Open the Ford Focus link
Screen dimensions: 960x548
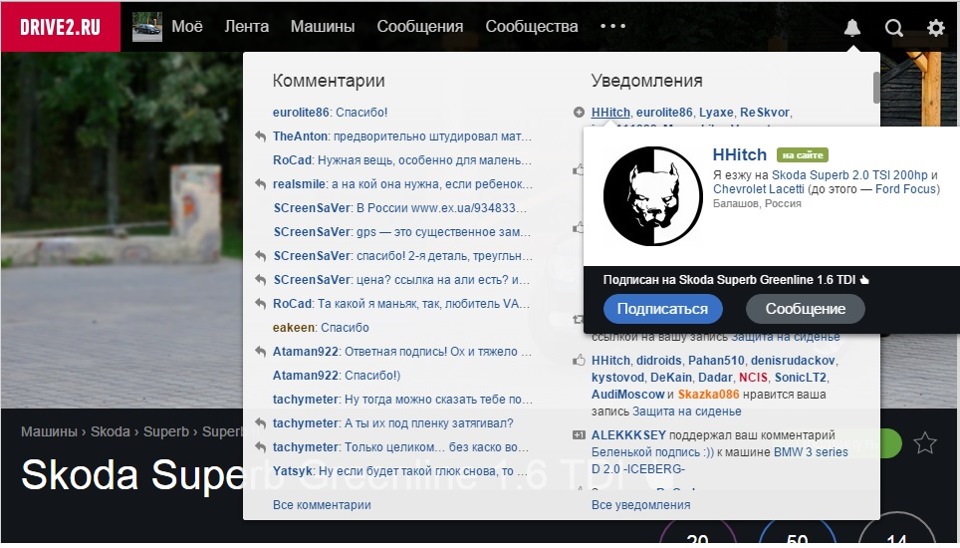906,189
